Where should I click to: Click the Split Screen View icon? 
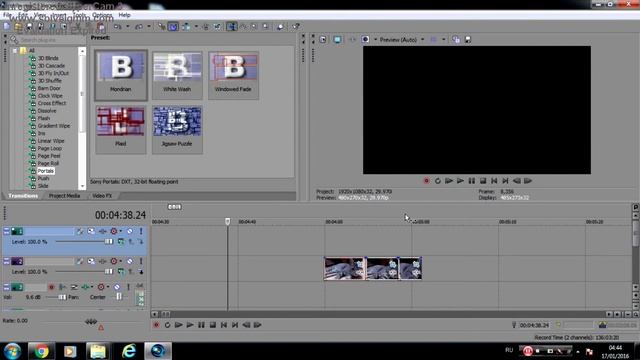click(365, 40)
